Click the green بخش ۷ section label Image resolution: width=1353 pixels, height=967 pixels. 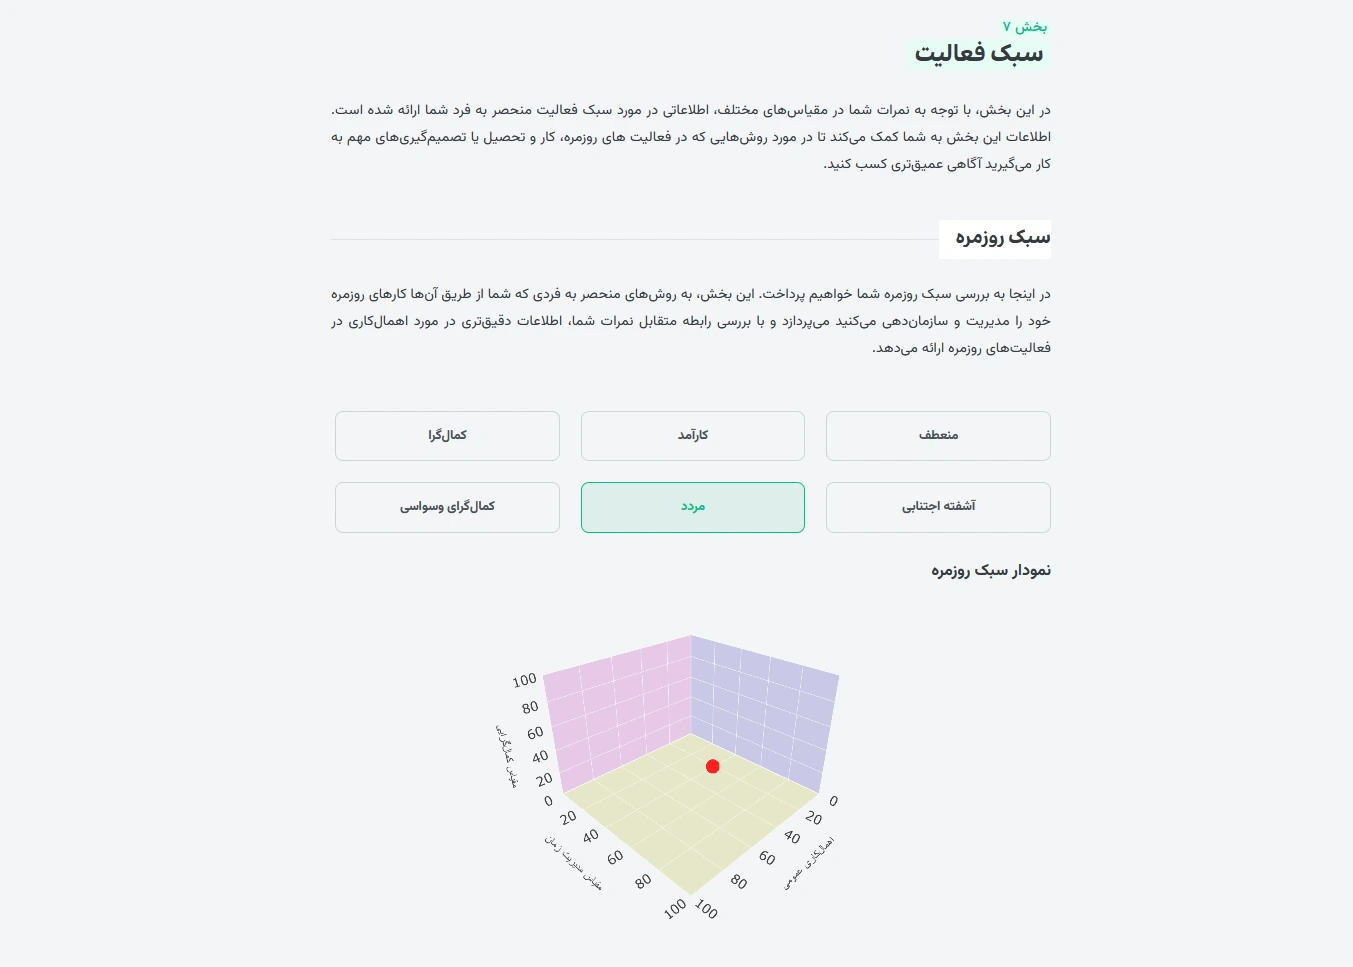[x=1025, y=26]
